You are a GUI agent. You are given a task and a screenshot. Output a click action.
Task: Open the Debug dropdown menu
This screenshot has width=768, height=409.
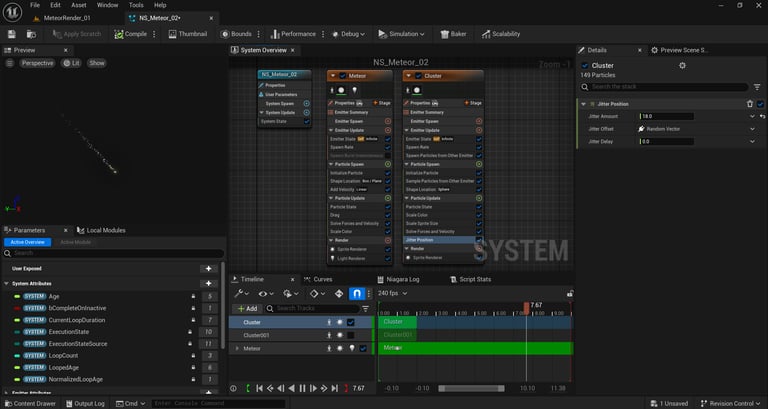(351, 34)
